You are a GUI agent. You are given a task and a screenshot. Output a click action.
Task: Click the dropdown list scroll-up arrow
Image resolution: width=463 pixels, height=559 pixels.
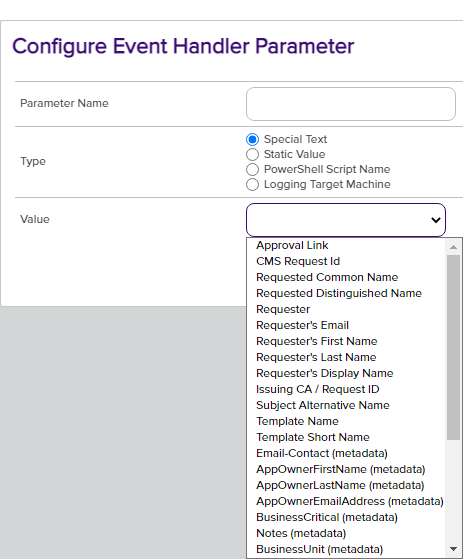coord(453,247)
